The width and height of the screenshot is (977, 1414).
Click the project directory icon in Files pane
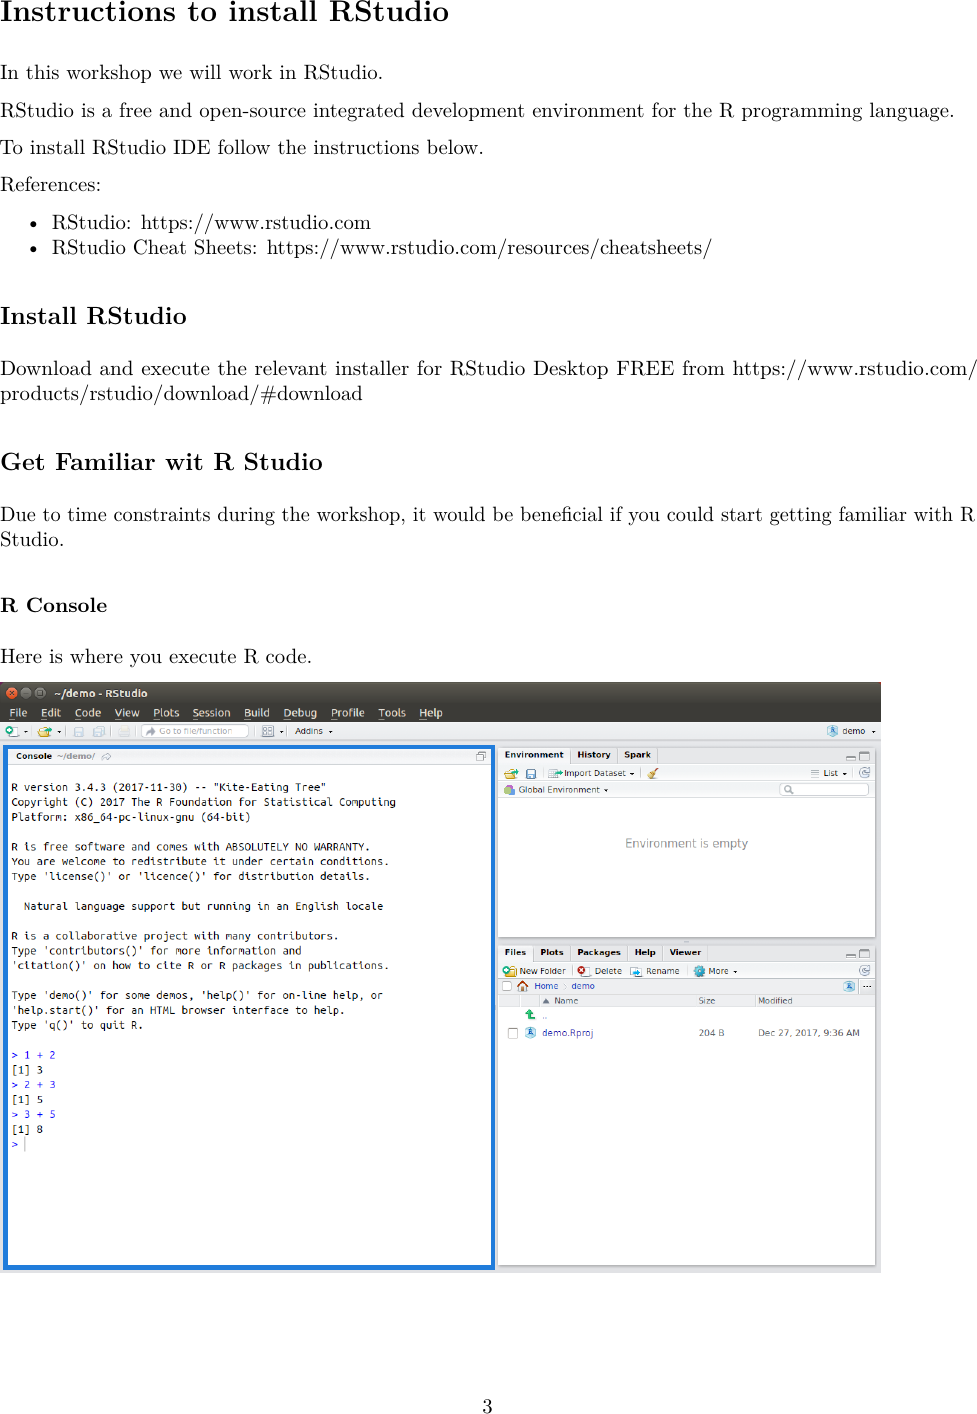point(849,986)
